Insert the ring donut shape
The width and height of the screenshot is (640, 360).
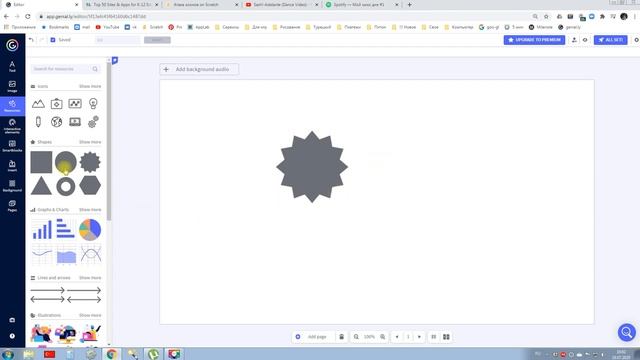66,186
